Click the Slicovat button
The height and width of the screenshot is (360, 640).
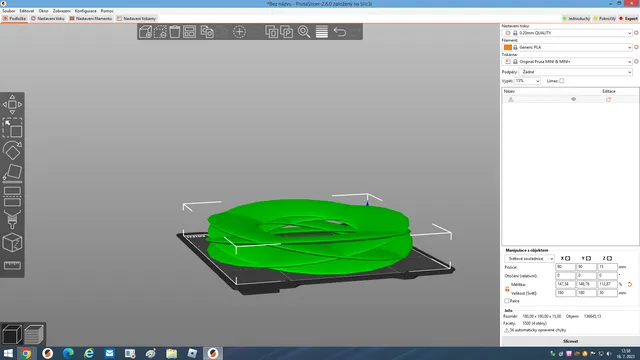pos(570,341)
